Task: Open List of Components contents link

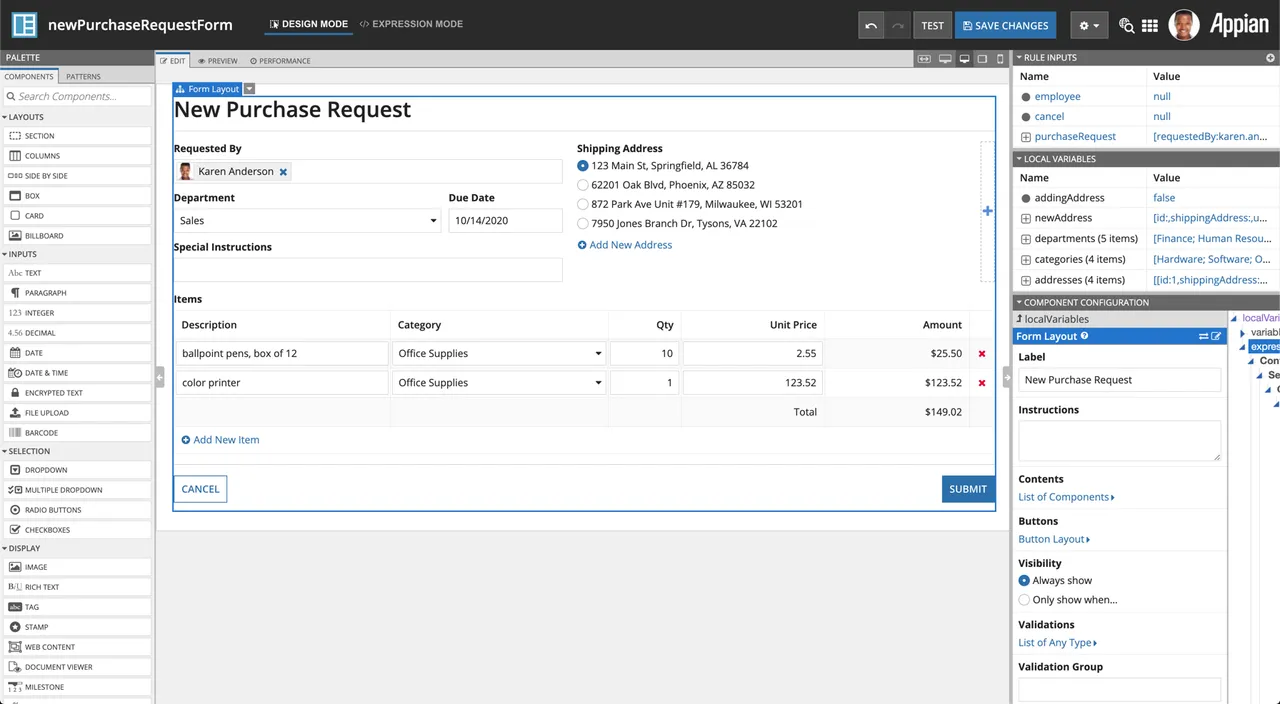Action: [1066, 497]
